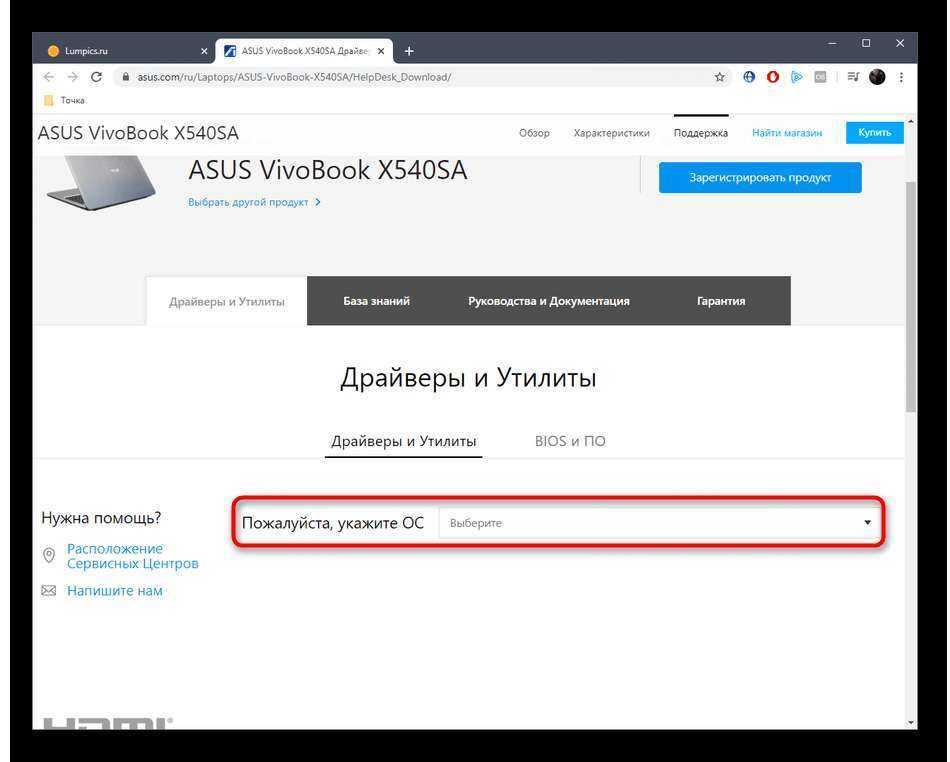Click the blue 'Купить' button
950x762 pixels.
(874, 133)
